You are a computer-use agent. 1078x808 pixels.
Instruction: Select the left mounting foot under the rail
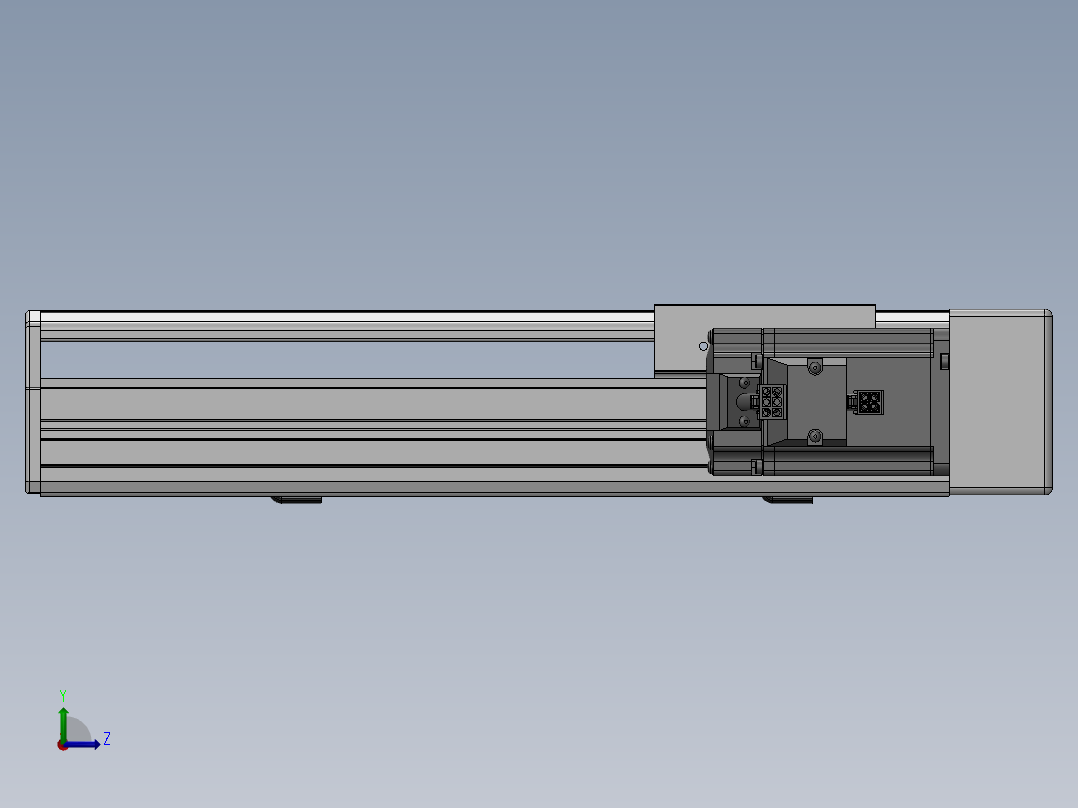coord(296,499)
